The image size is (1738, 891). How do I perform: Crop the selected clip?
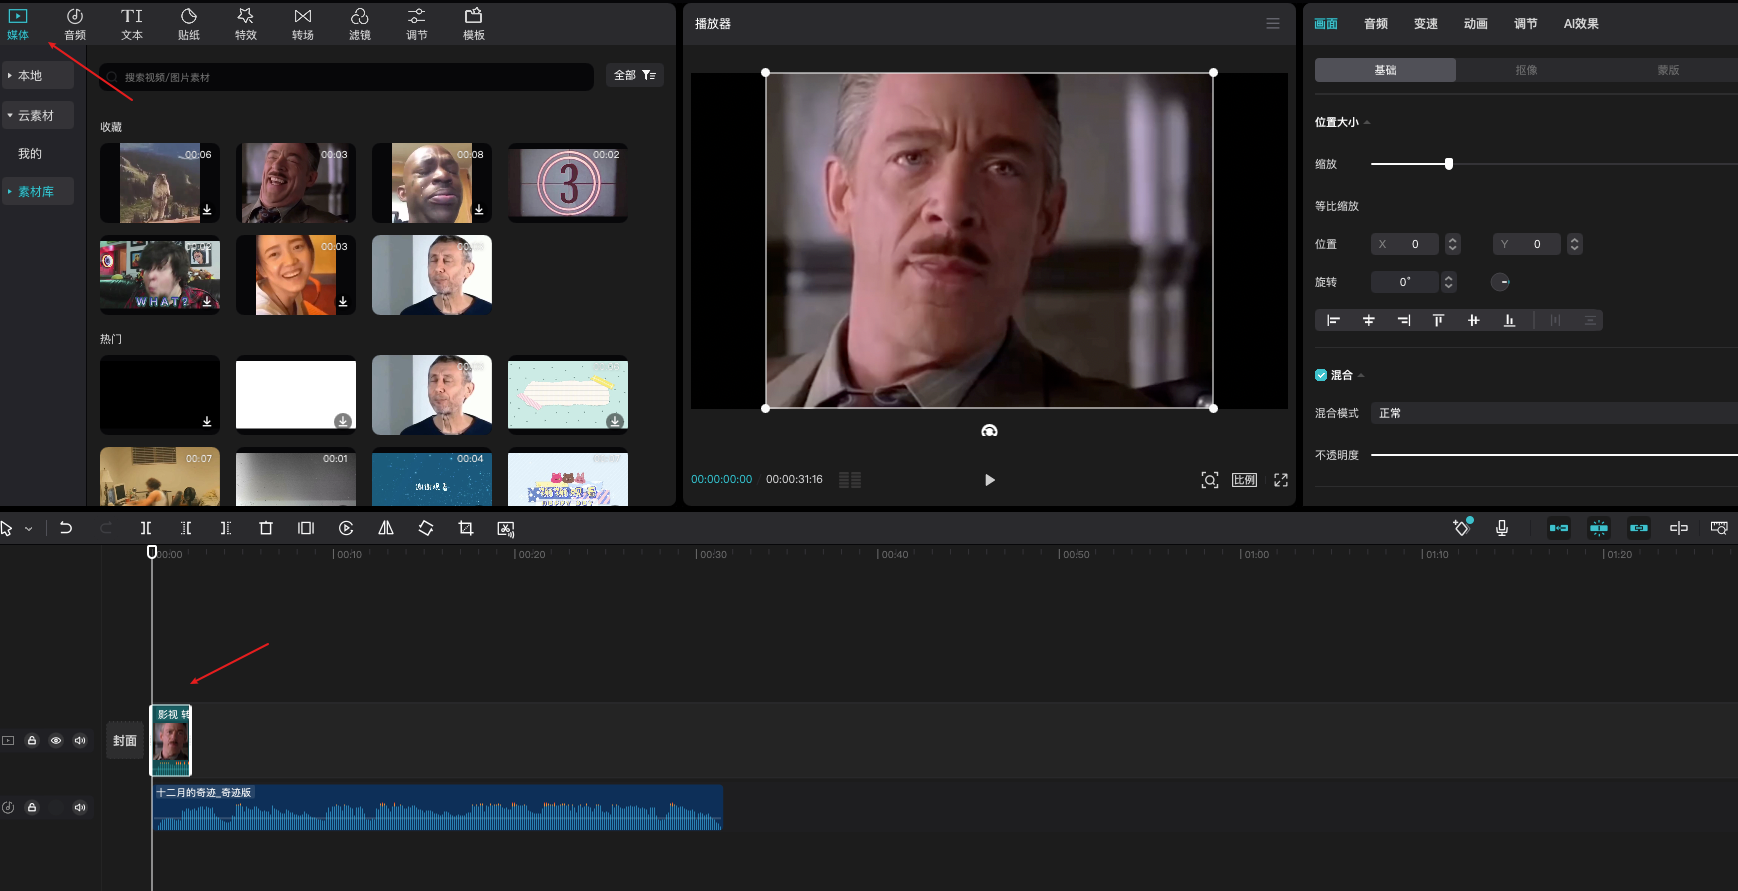[466, 528]
